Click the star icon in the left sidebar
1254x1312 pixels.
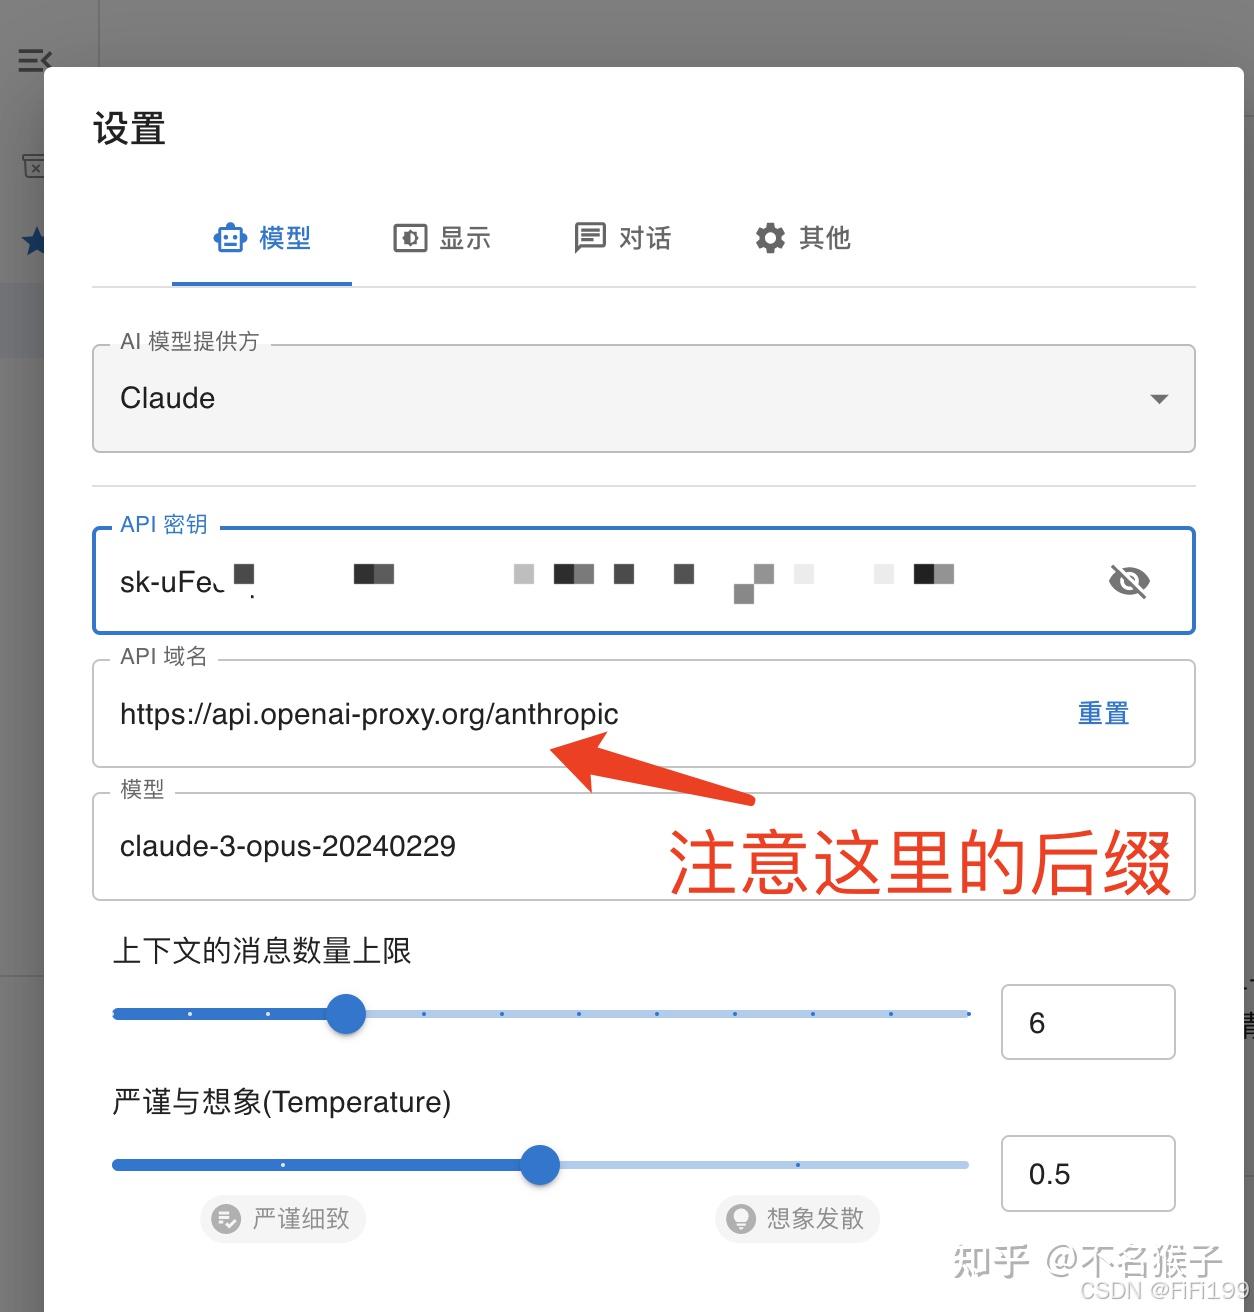click(x=33, y=241)
